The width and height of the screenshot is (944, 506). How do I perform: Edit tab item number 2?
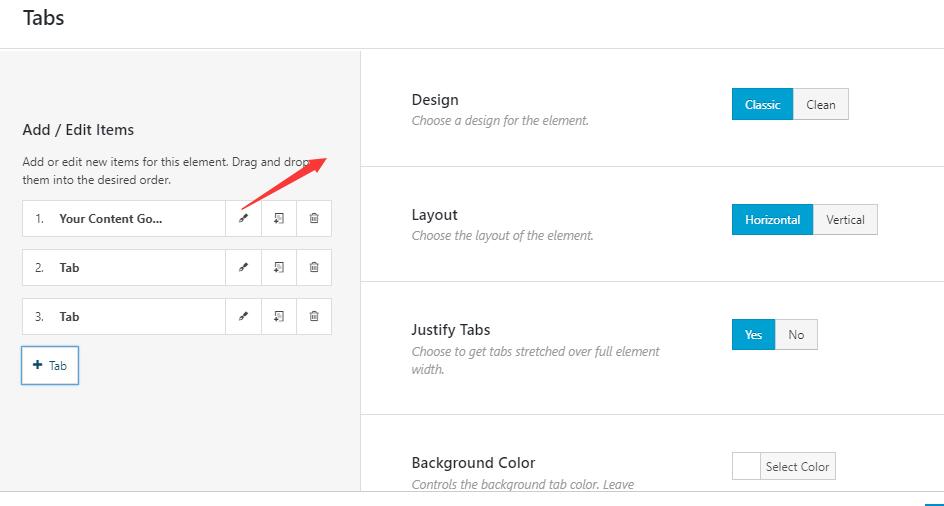click(x=243, y=267)
